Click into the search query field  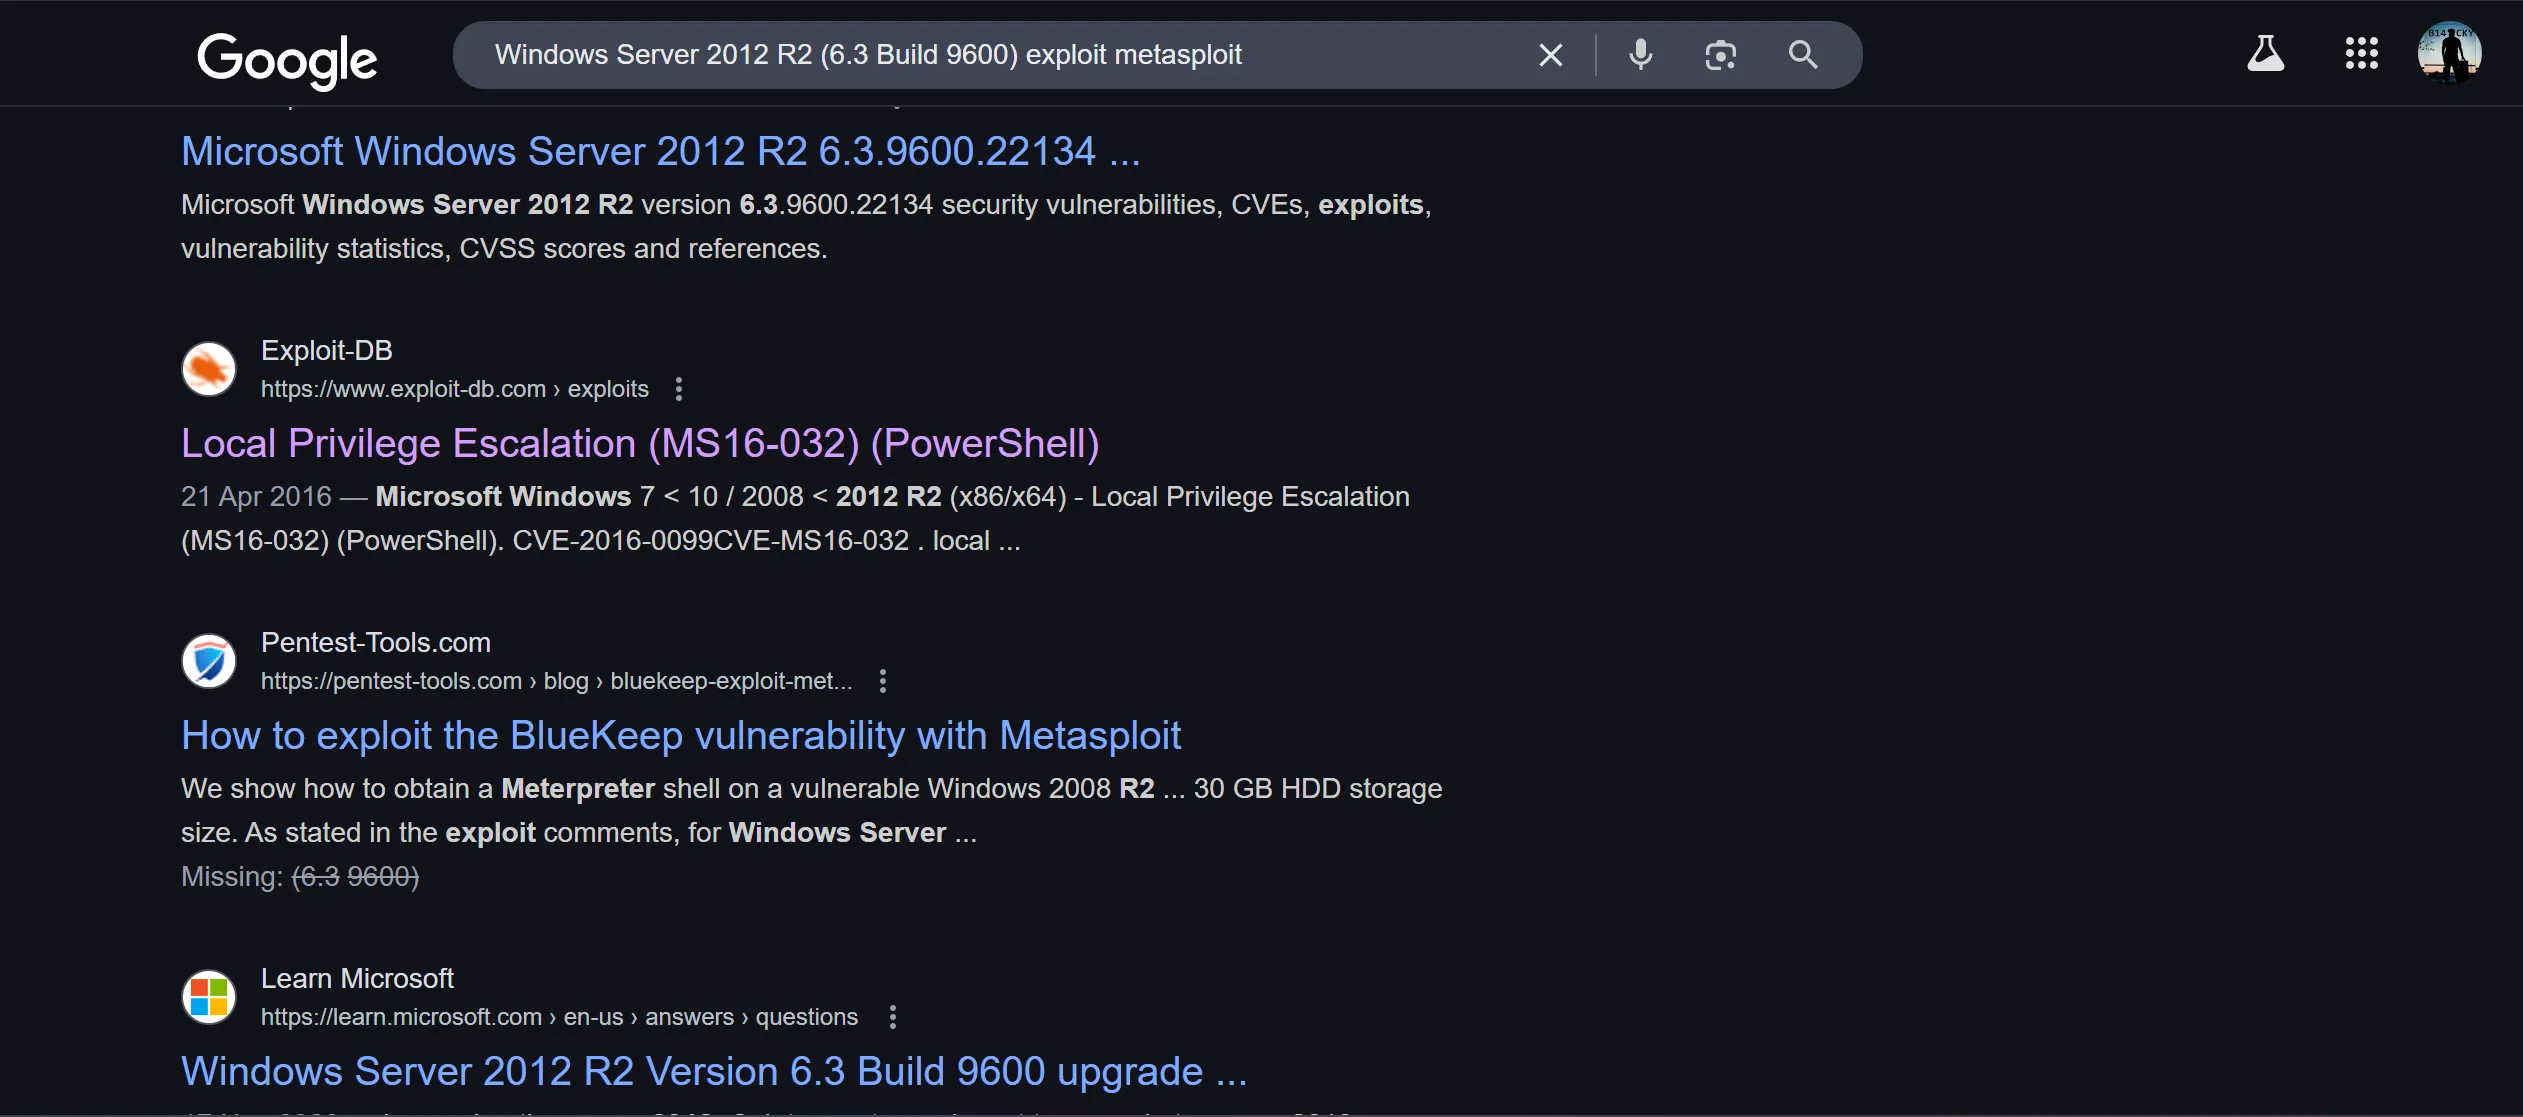[1000, 55]
